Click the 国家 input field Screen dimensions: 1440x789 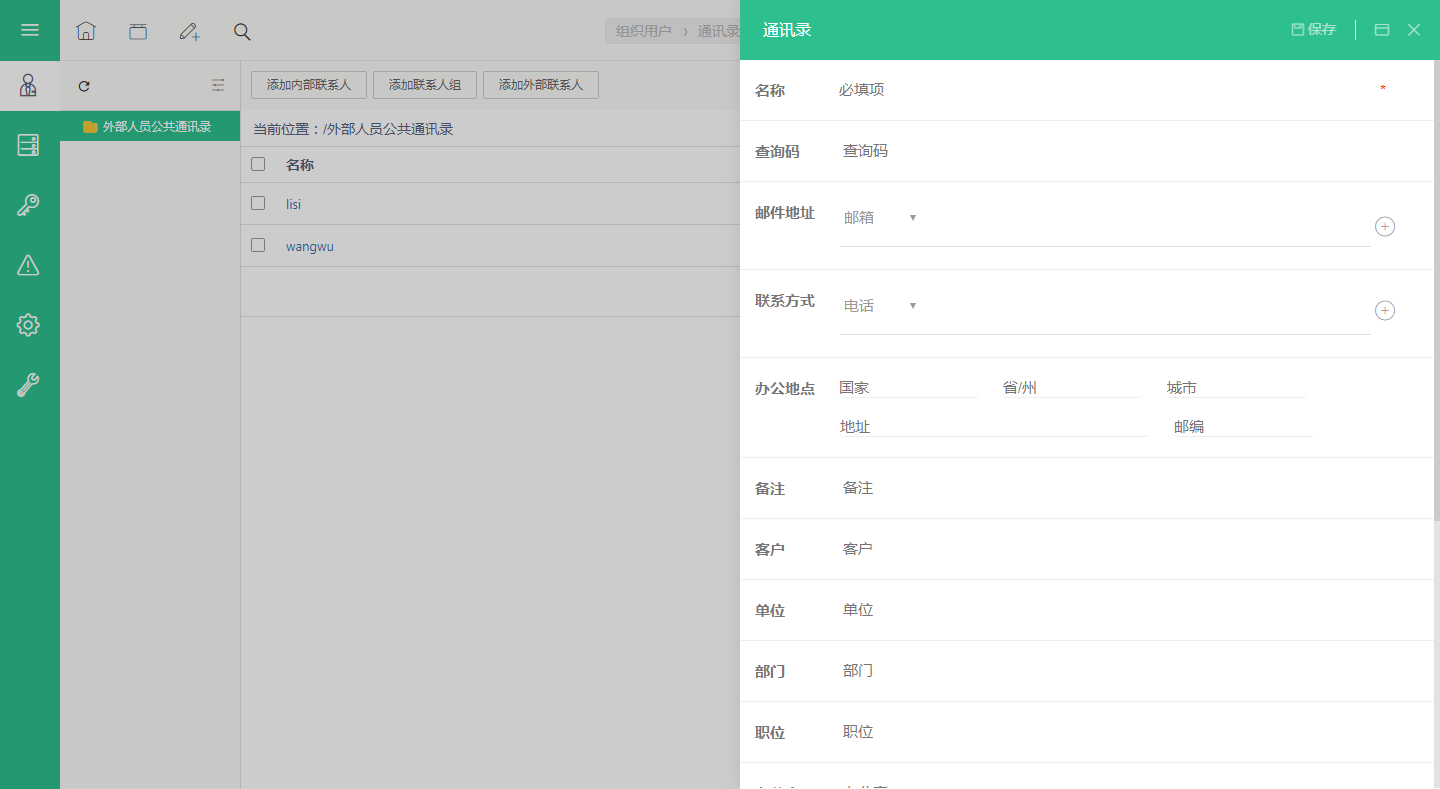(x=908, y=387)
